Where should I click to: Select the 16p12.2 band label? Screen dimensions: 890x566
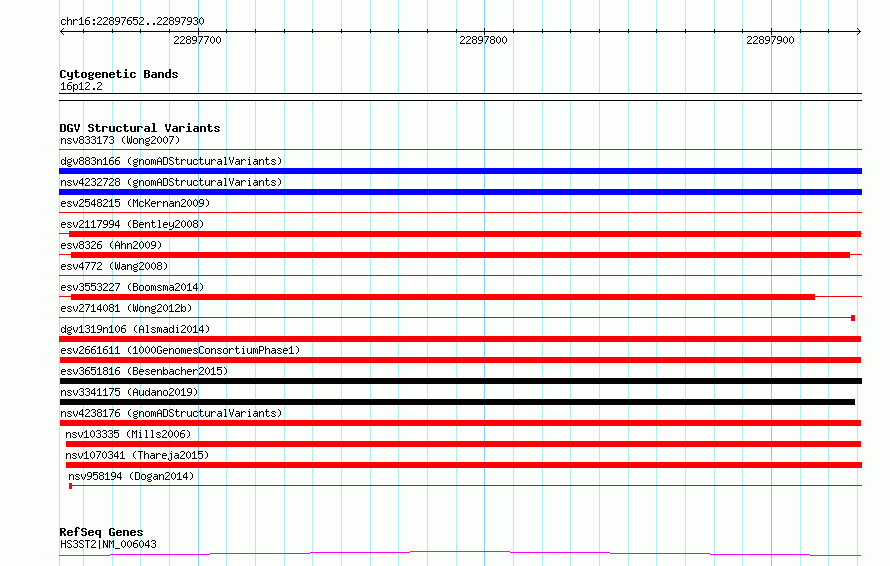click(81, 86)
